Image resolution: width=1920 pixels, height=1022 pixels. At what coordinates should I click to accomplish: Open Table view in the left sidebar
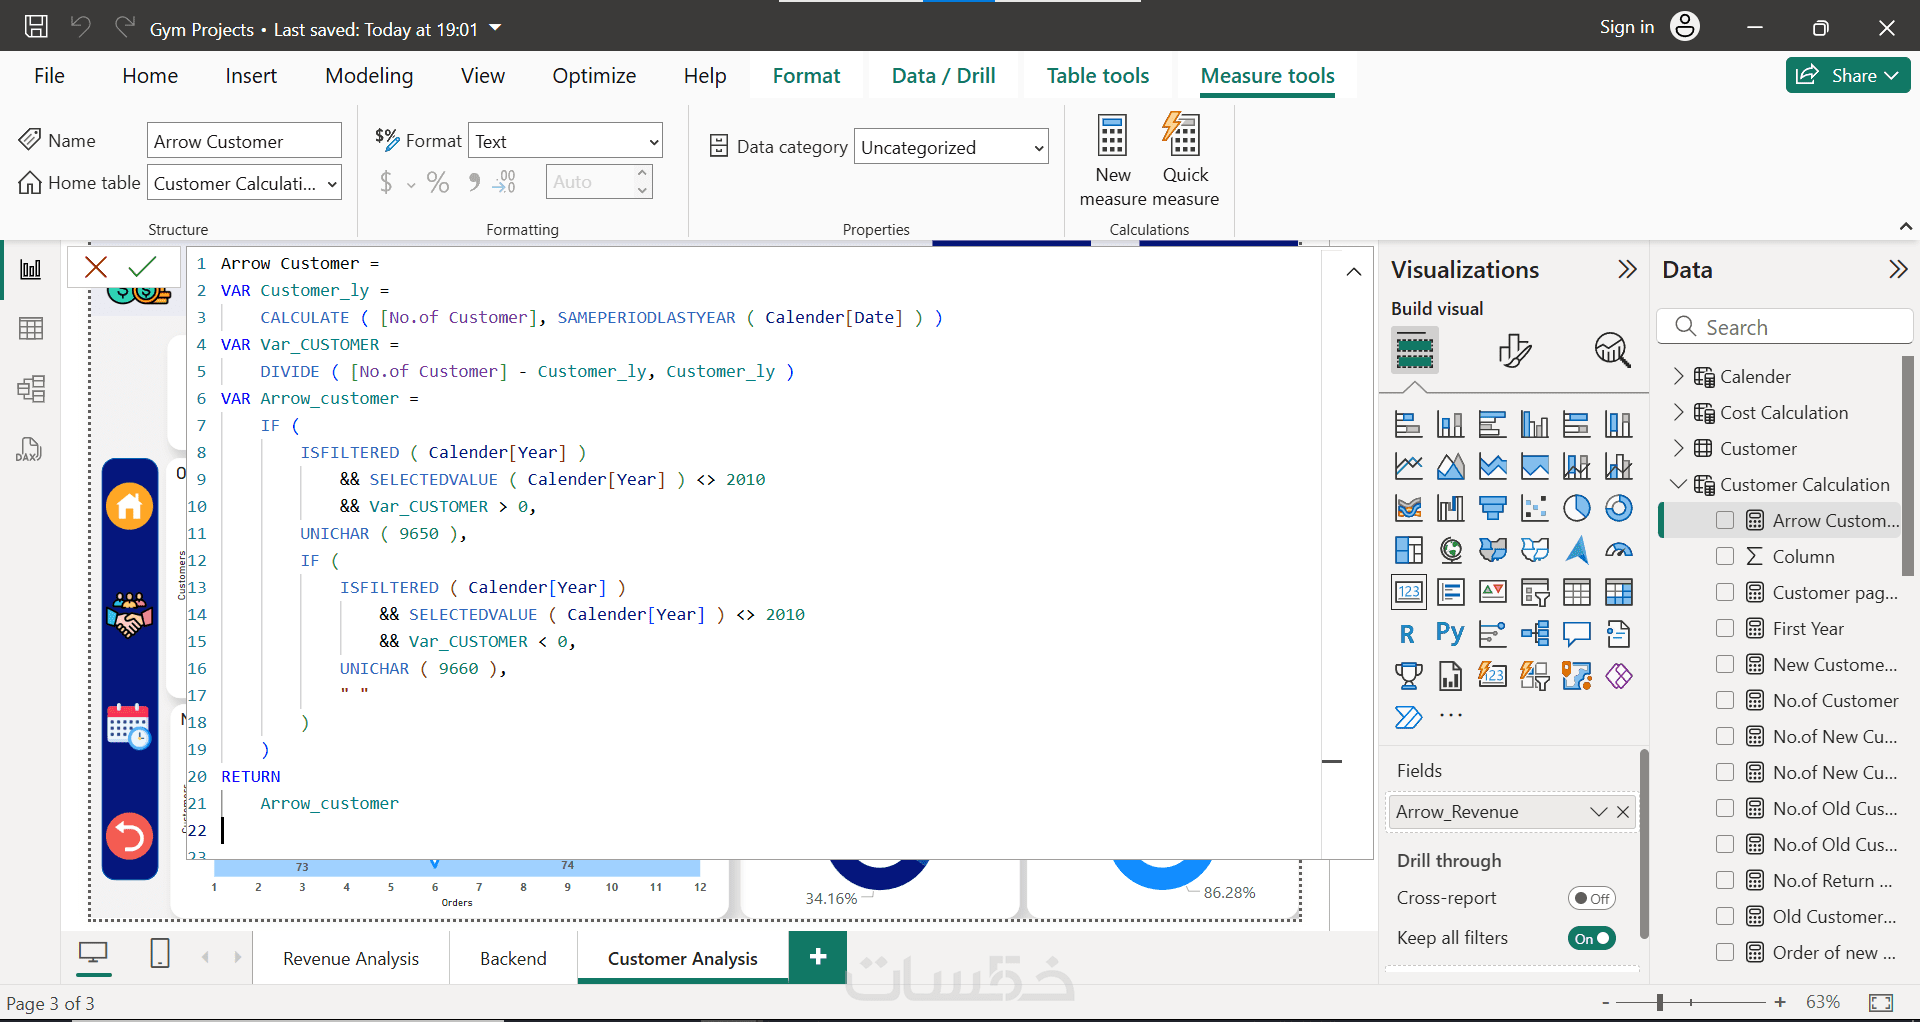pyautogui.click(x=31, y=329)
